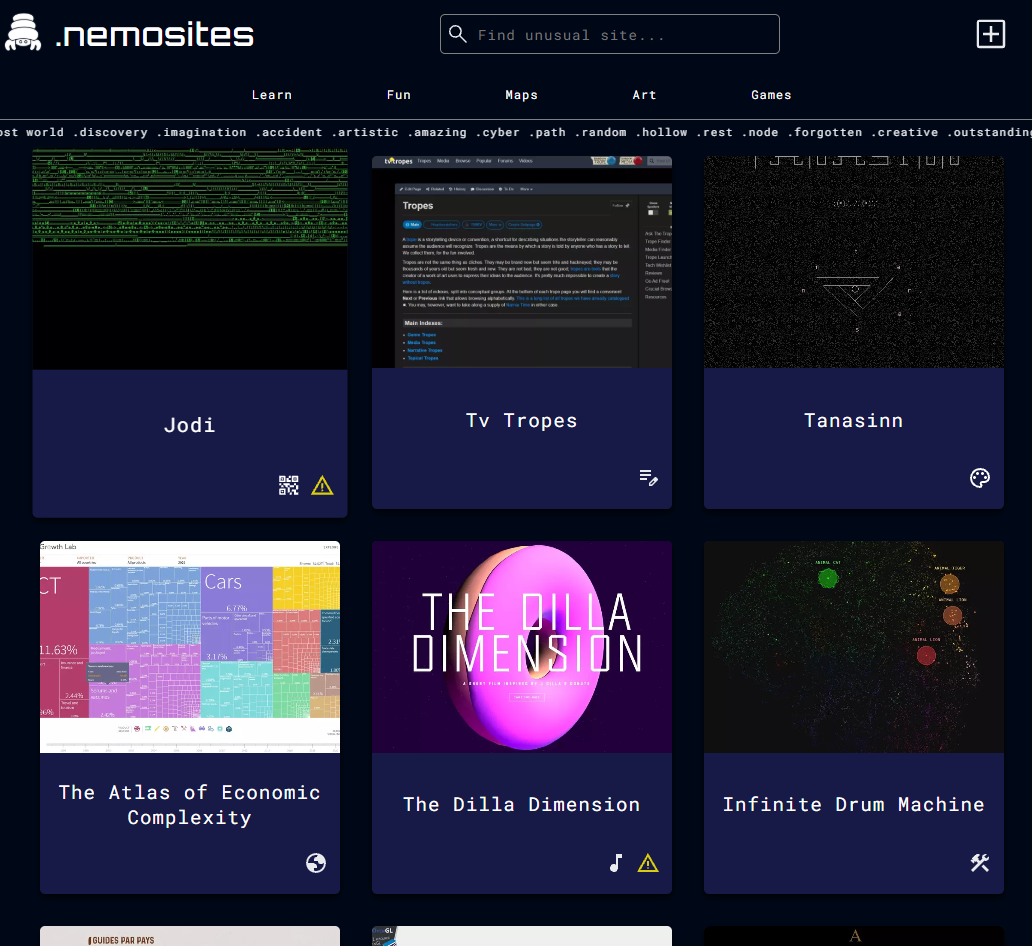Open the Tv Tropes screenshot thumbnail
Screen dimensions: 1032x946
(x=522, y=262)
